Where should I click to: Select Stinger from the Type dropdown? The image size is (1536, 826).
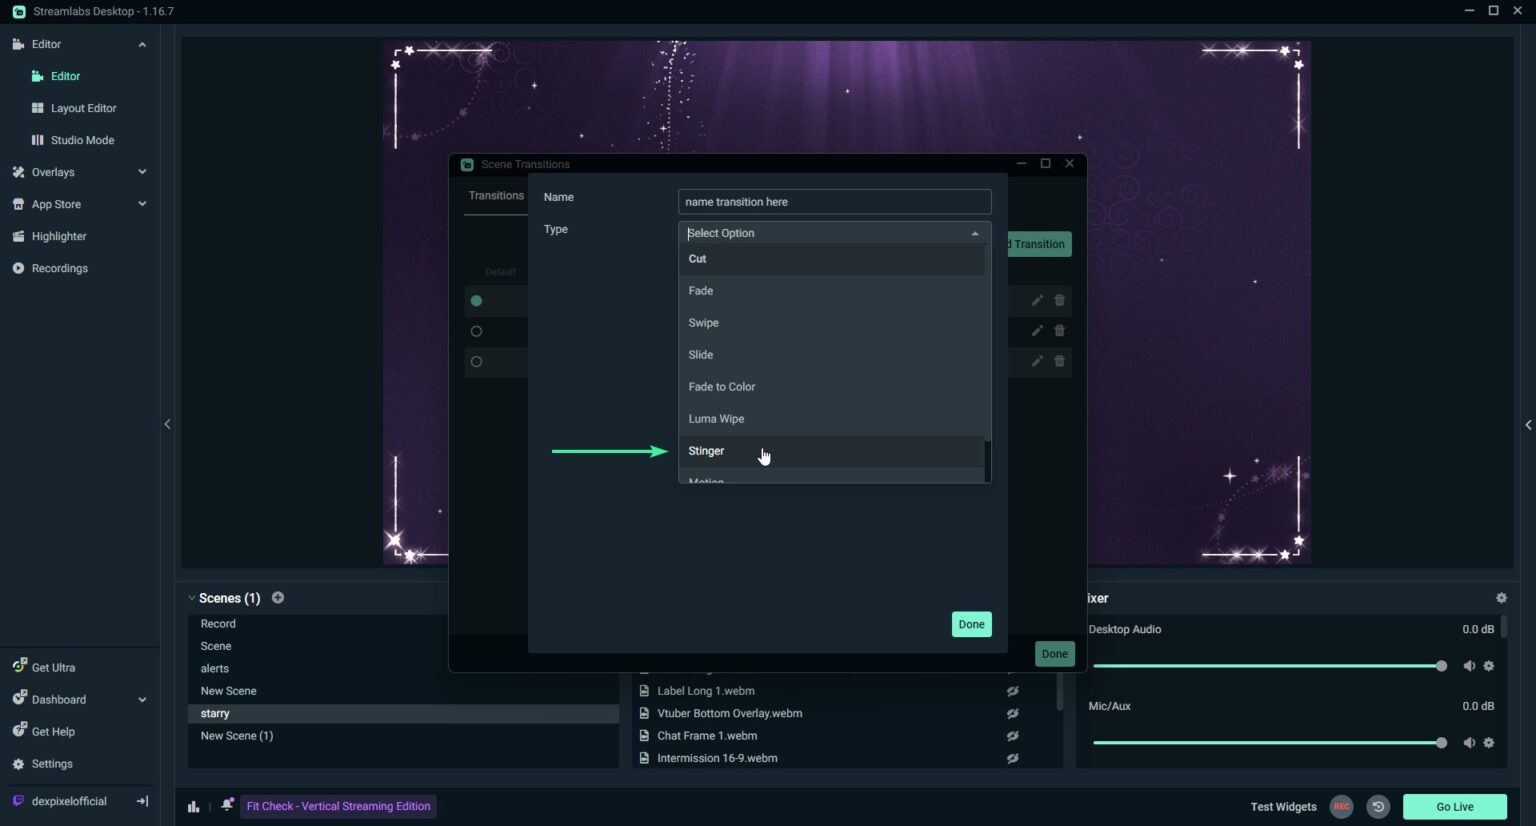706,451
